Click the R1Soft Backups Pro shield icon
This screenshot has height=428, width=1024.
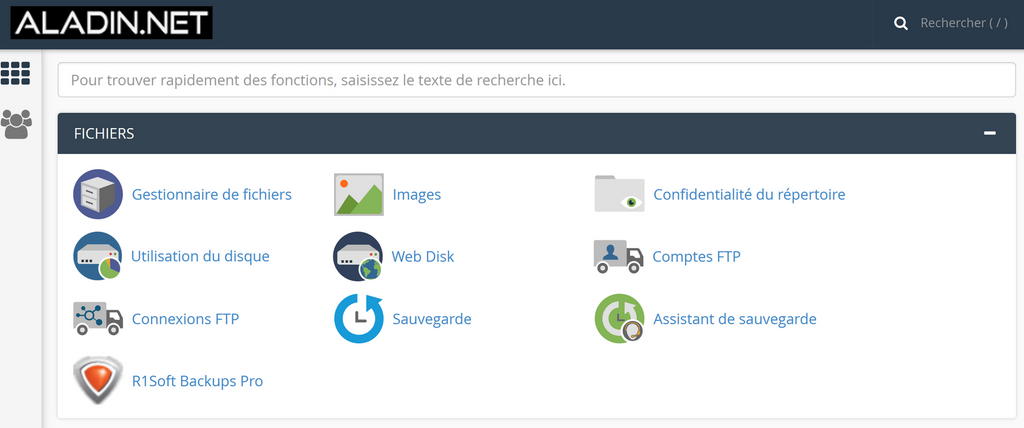pos(98,381)
